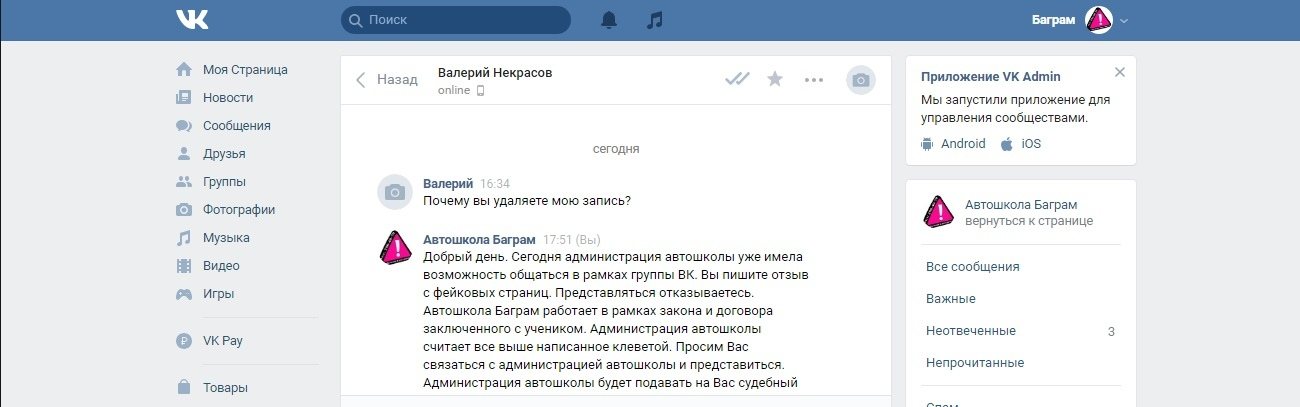Image resolution: width=1300 pixels, height=407 pixels.
Task: Select the Неотвеченные messages filter
Action: point(971,331)
